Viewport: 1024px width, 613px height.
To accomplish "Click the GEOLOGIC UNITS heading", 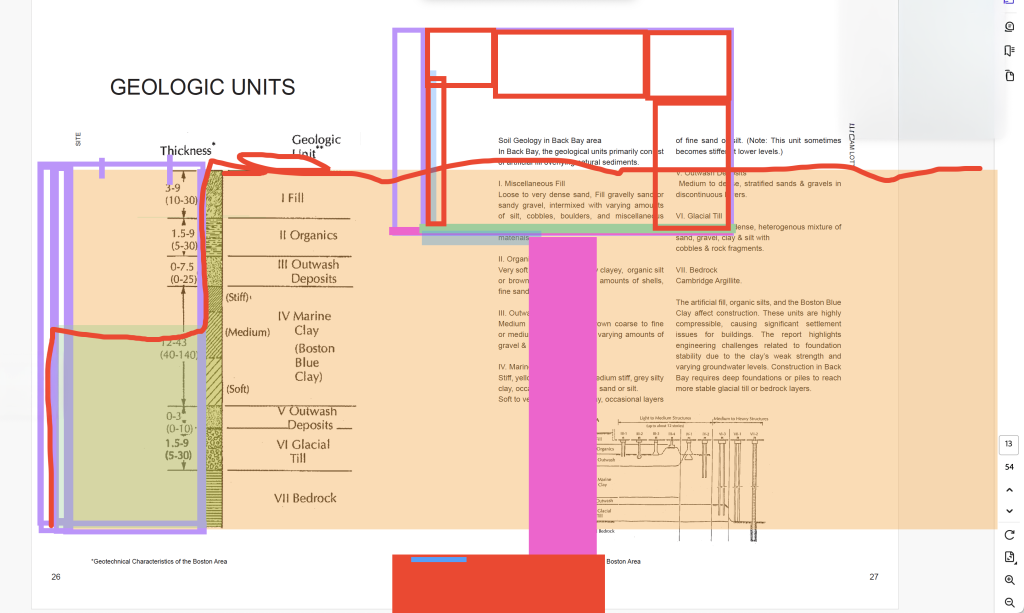I will click(x=202, y=88).
